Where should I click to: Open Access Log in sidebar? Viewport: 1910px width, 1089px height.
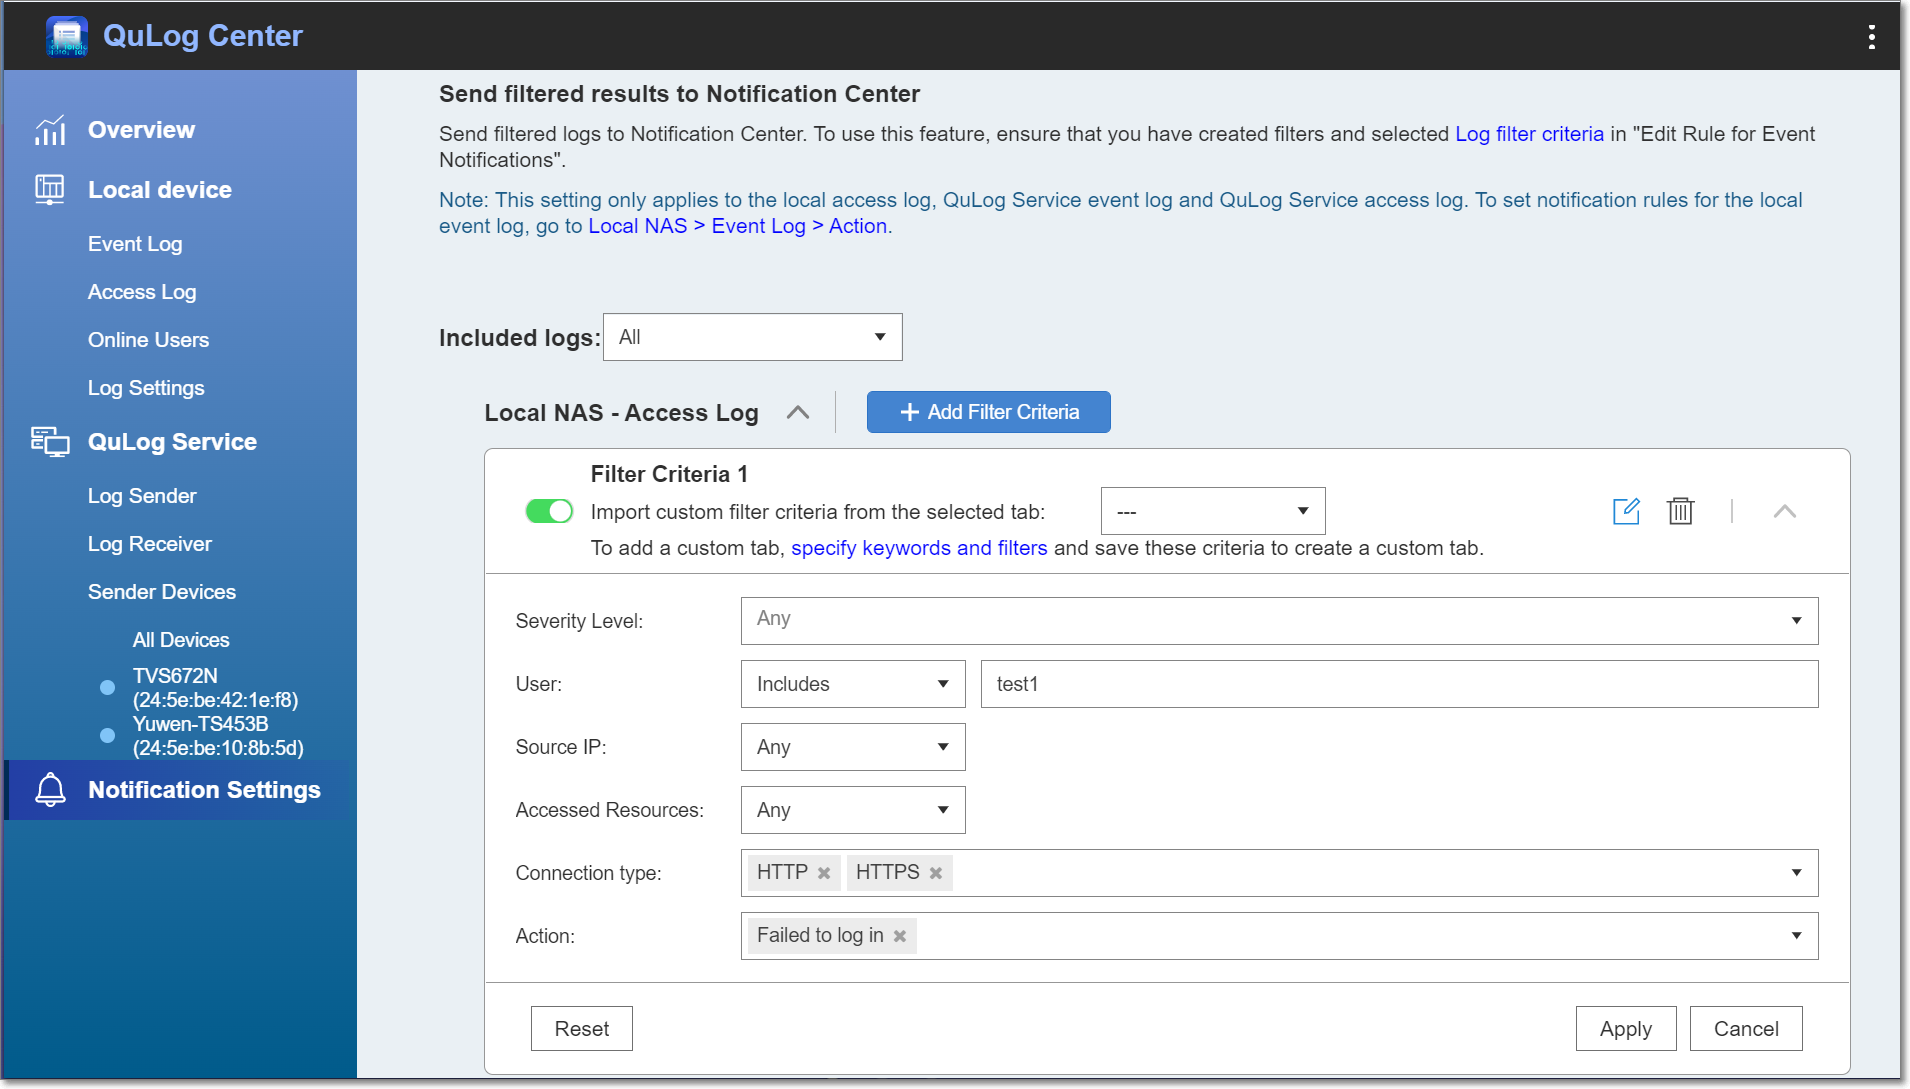point(142,292)
